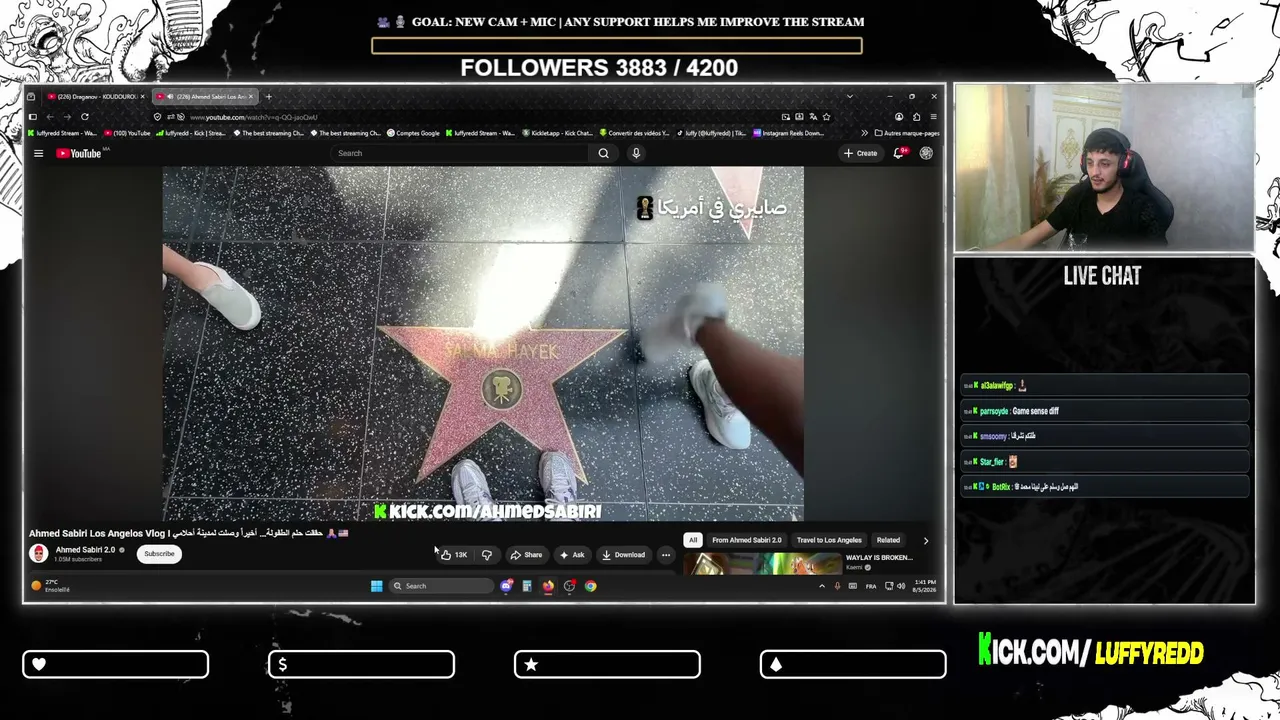The height and width of the screenshot is (720, 1280).
Task: Select the From Ahmed Sabiri 2.0 chip
Action: [x=747, y=540]
